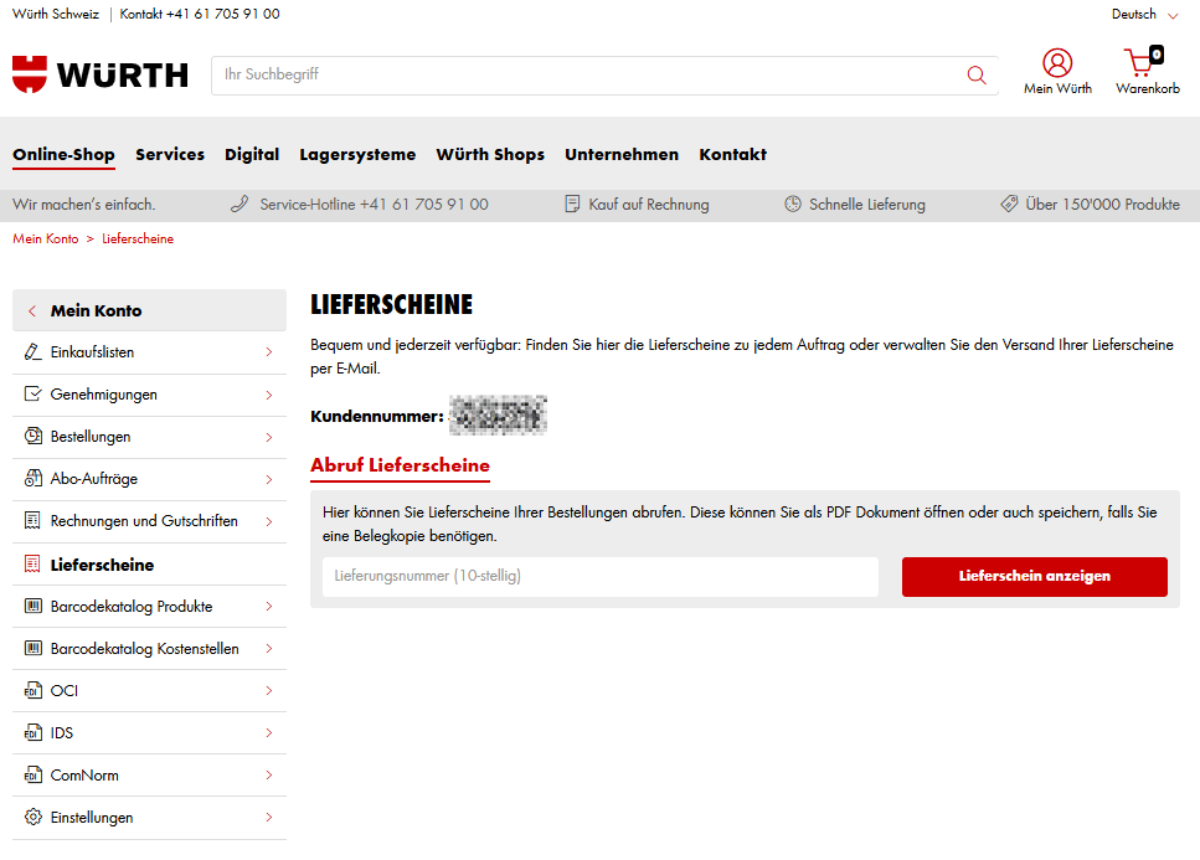
Task: Expand Einkaufslisten chevron
Action: coord(269,352)
